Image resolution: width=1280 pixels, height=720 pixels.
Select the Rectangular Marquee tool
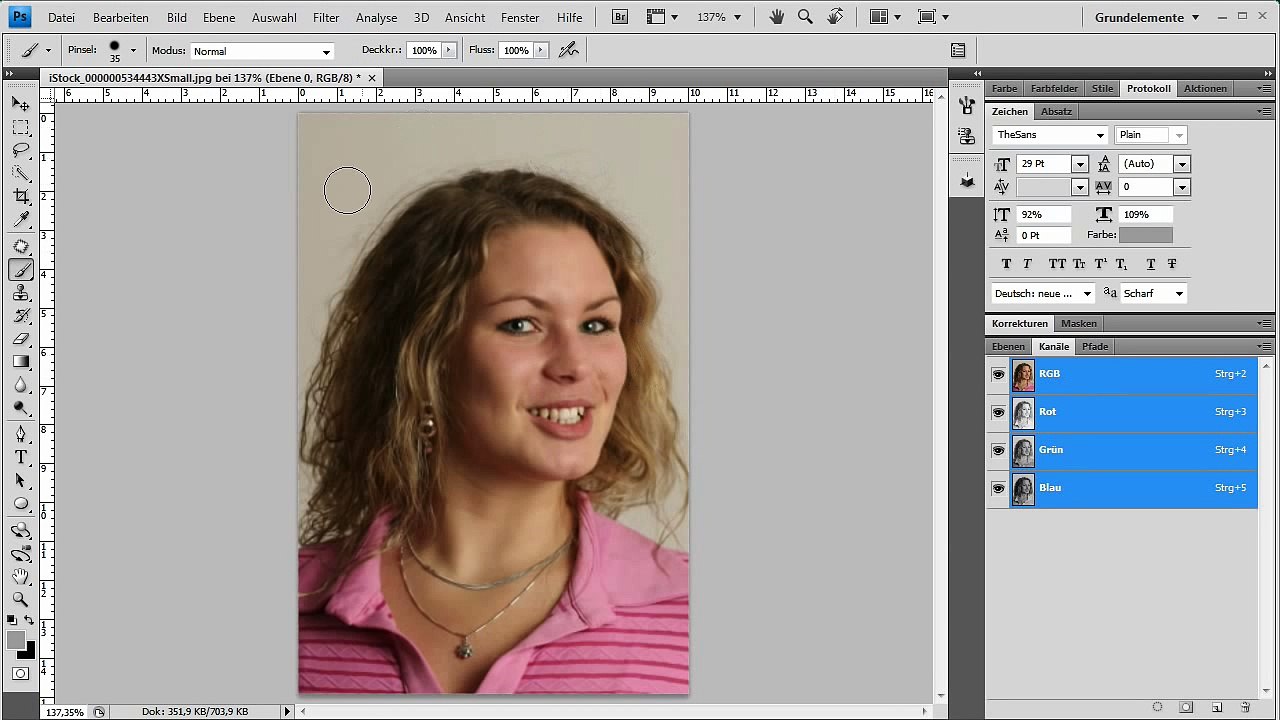tap(21, 127)
